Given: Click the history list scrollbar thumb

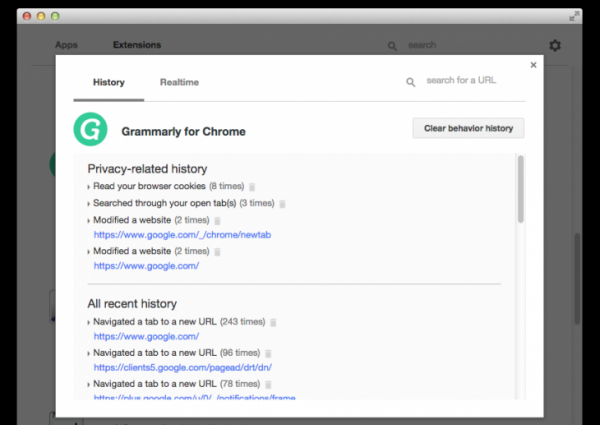Looking at the screenshot, I should coord(520,189).
